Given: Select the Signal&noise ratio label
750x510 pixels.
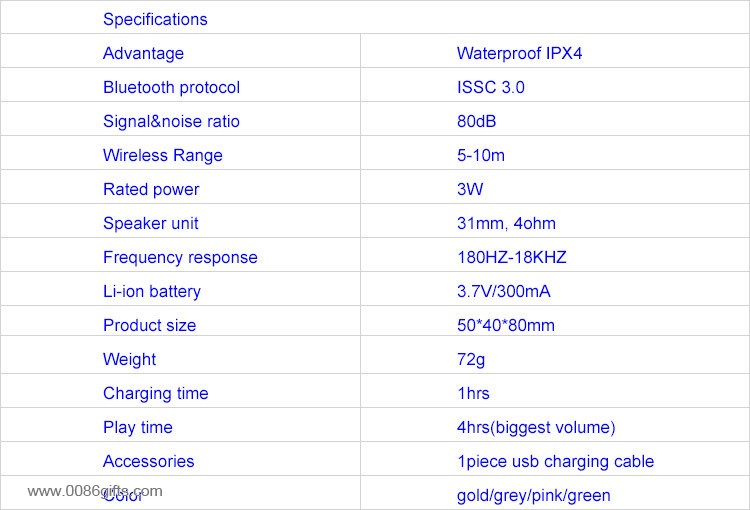Looking at the screenshot, I should [x=171, y=121].
